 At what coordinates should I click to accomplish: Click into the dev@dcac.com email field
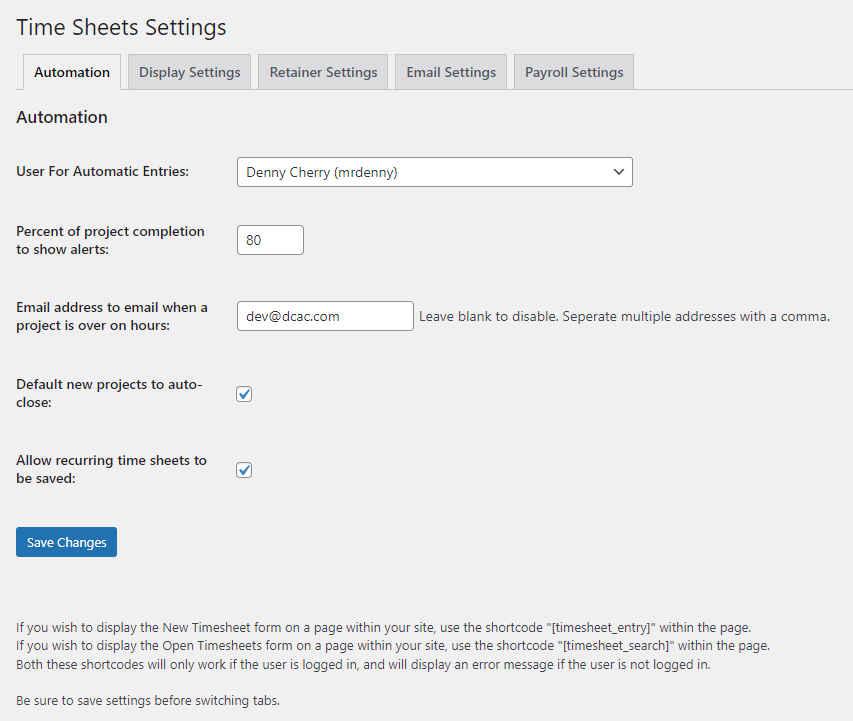(x=325, y=316)
